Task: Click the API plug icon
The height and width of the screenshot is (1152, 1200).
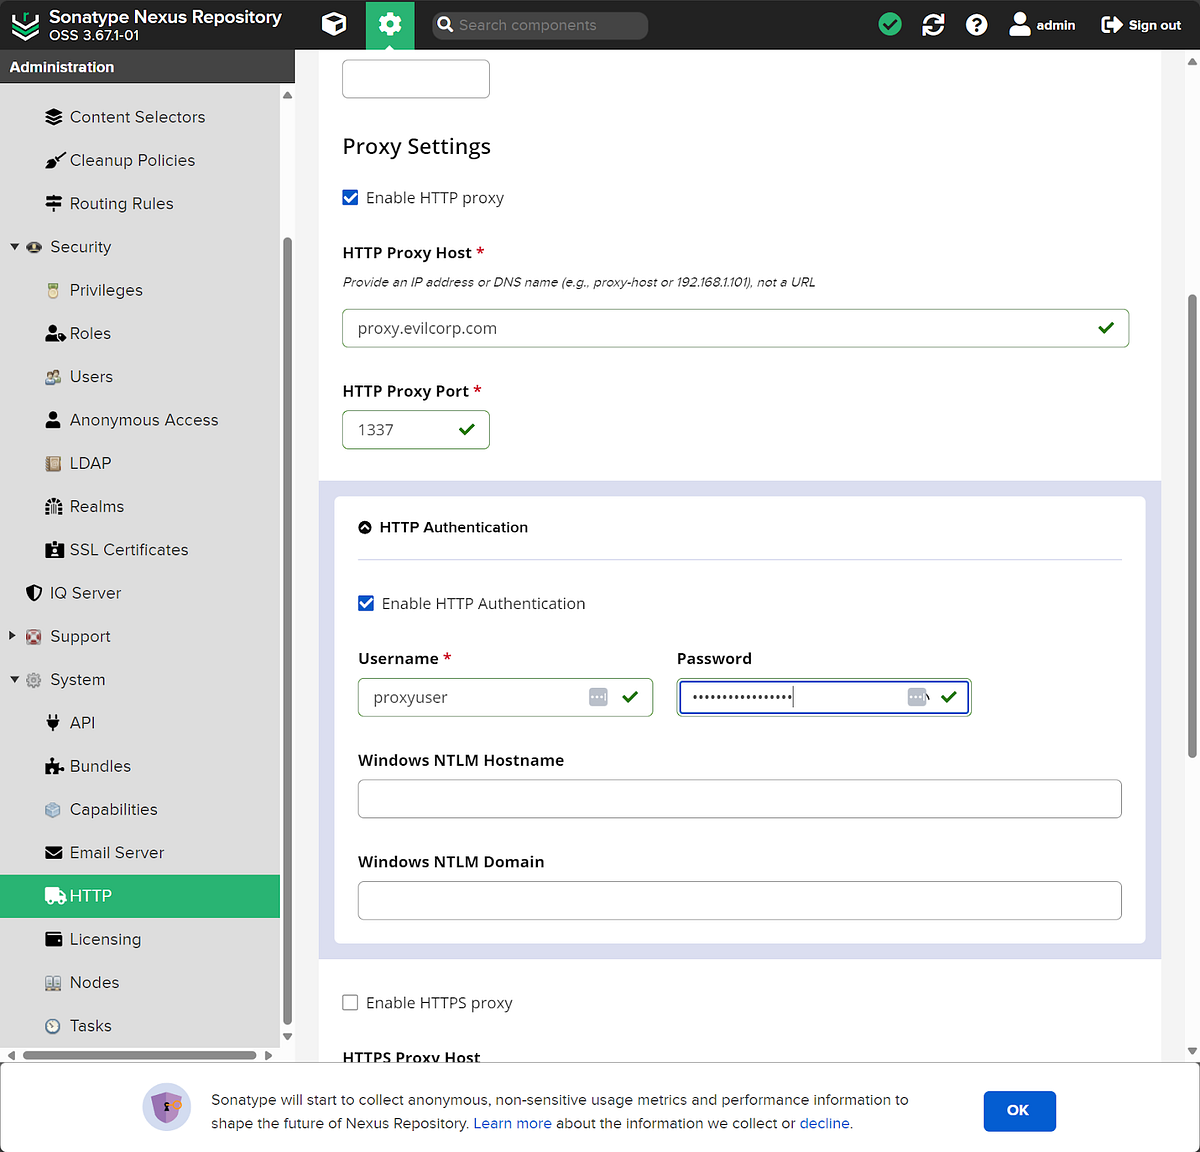Action: pos(54,723)
